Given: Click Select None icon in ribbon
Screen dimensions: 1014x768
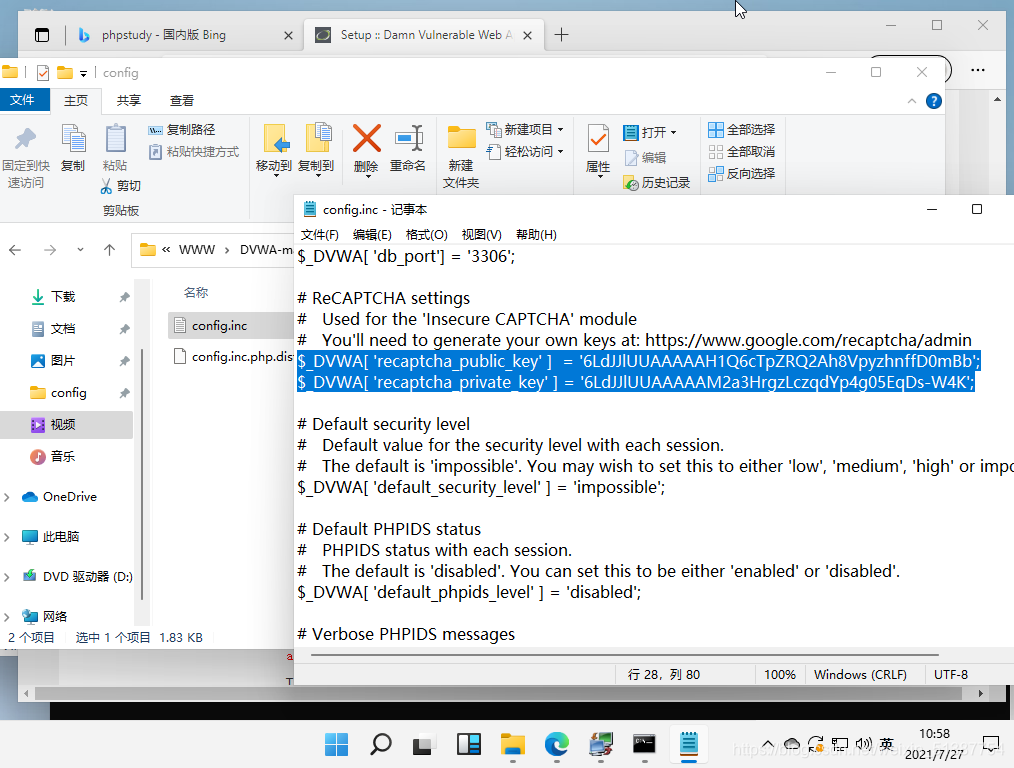Looking at the screenshot, I should (x=715, y=152).
